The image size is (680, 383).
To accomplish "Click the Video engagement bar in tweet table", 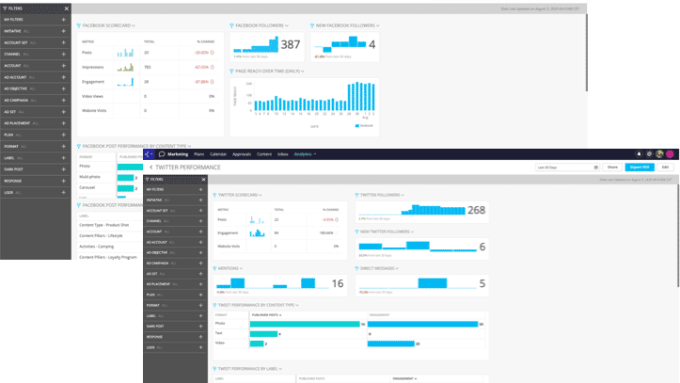I will pos(391,344).
